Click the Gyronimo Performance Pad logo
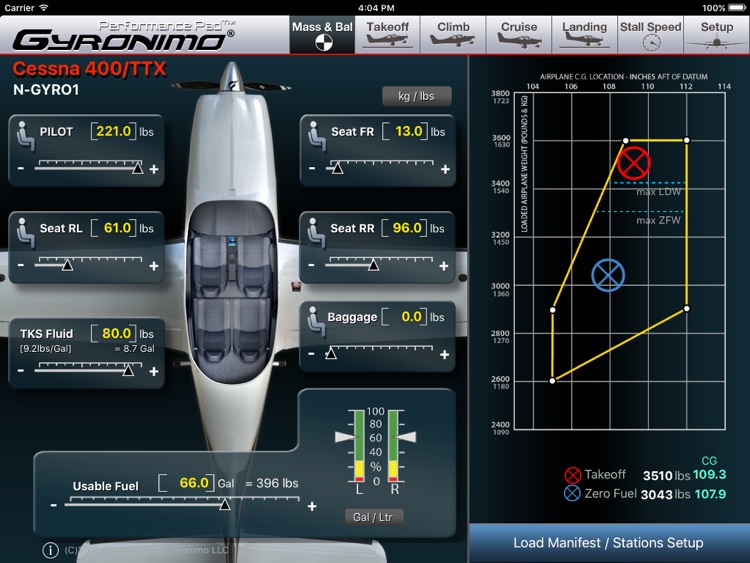This screenshot has width=750, height=563. click(x=124, y=36)
